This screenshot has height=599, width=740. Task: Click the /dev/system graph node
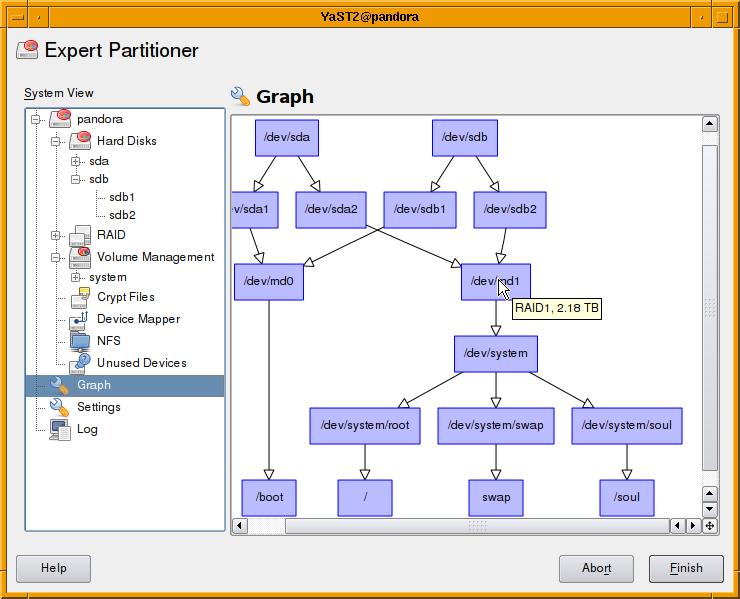496,354
